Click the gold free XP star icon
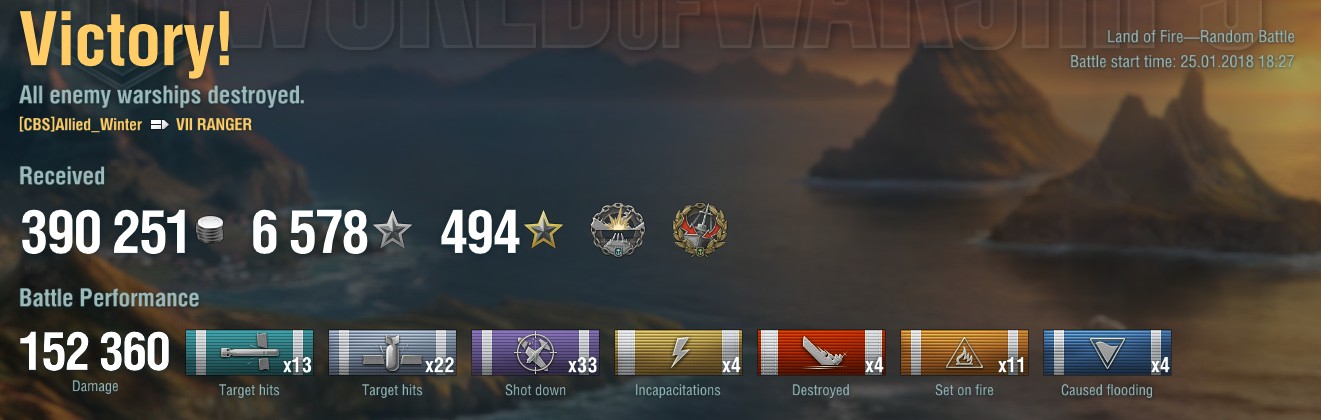Screen dimensions: 1321x420 point(544,233)
